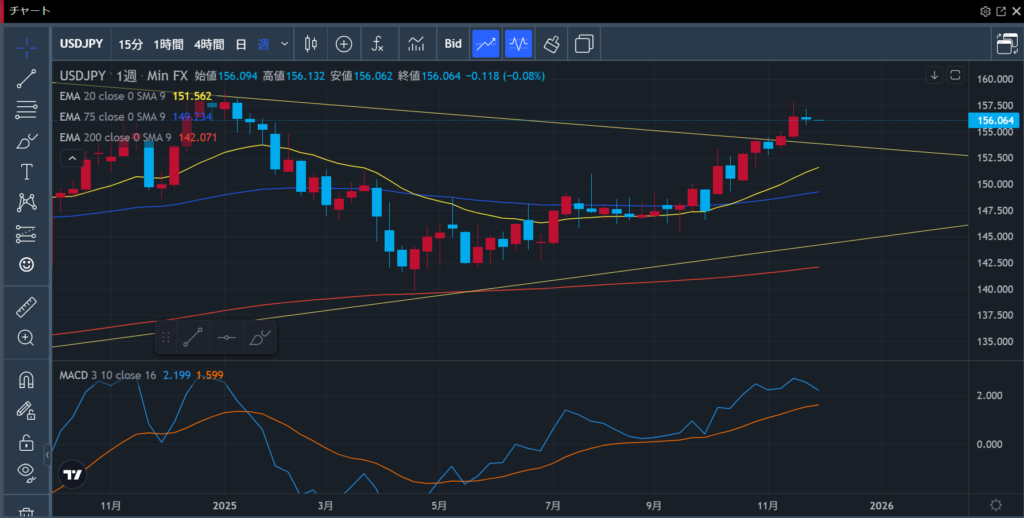Image resolution: width=1024 pixels, height=518 pixels.
Task: Open the indicators fx menu
Action: (377, 44)
